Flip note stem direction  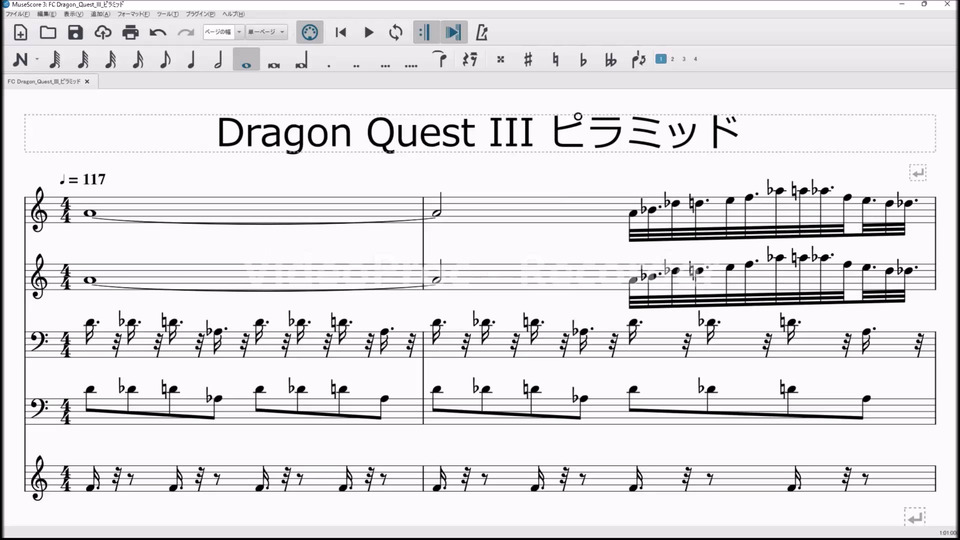point(638,59)
